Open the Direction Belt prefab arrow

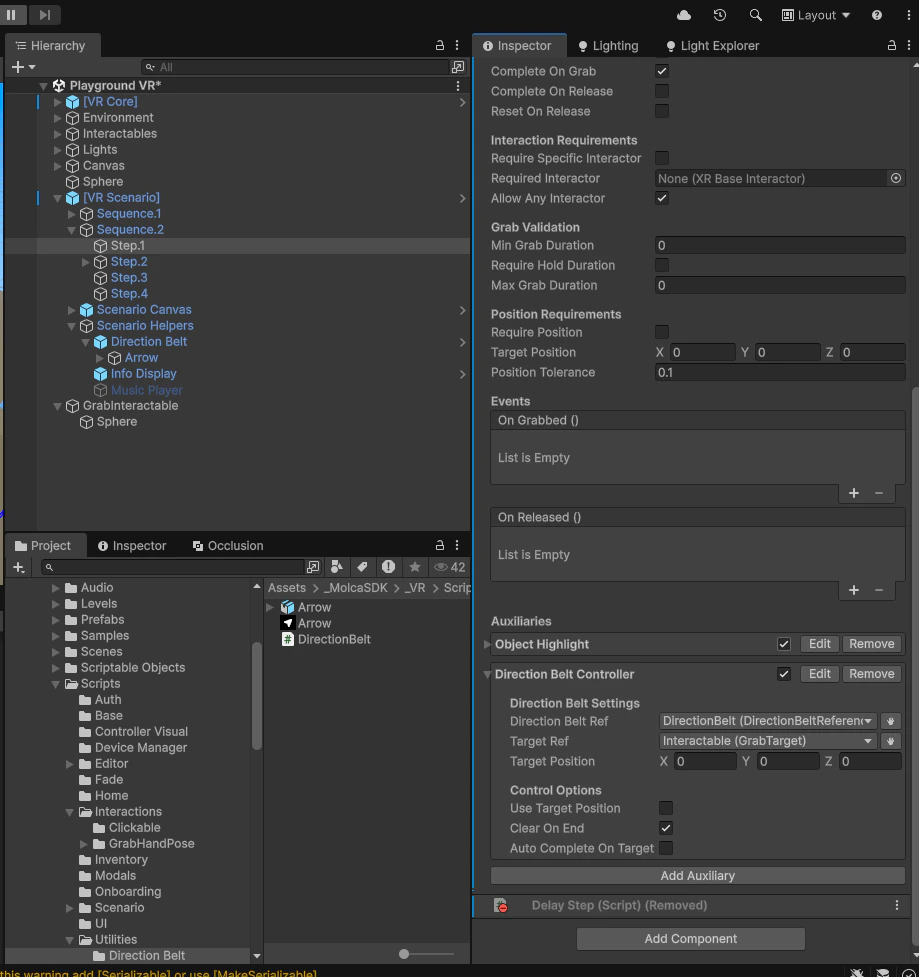(462, 342)
